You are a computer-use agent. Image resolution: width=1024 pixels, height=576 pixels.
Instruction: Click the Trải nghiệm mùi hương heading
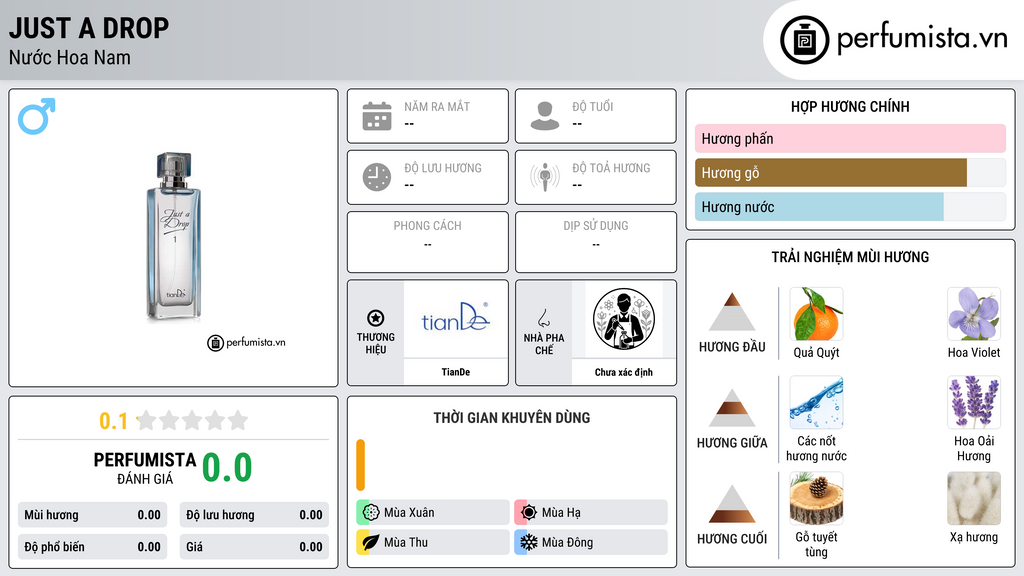point(850,257)
